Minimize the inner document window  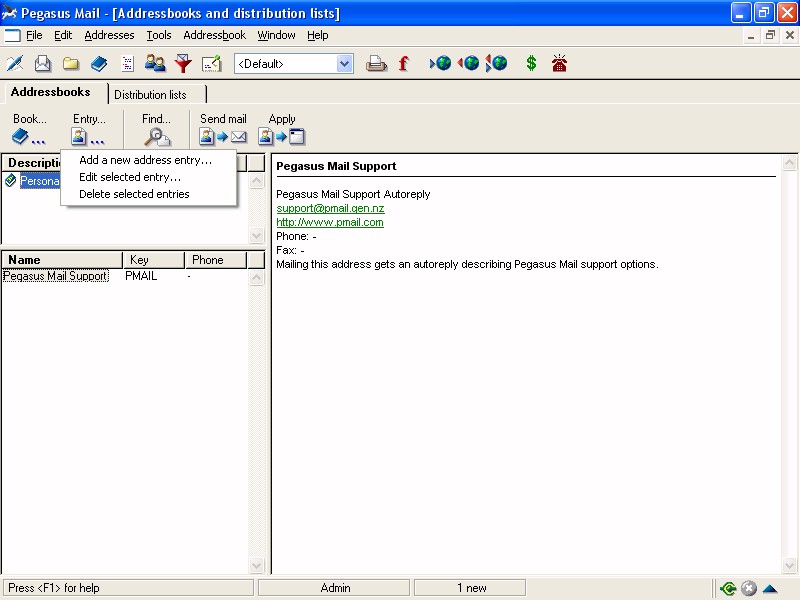[751, 35]
